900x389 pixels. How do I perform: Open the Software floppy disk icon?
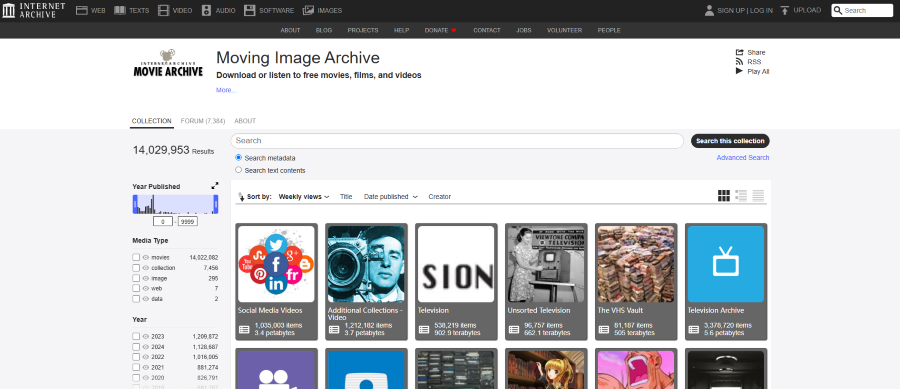click(249, 10)
